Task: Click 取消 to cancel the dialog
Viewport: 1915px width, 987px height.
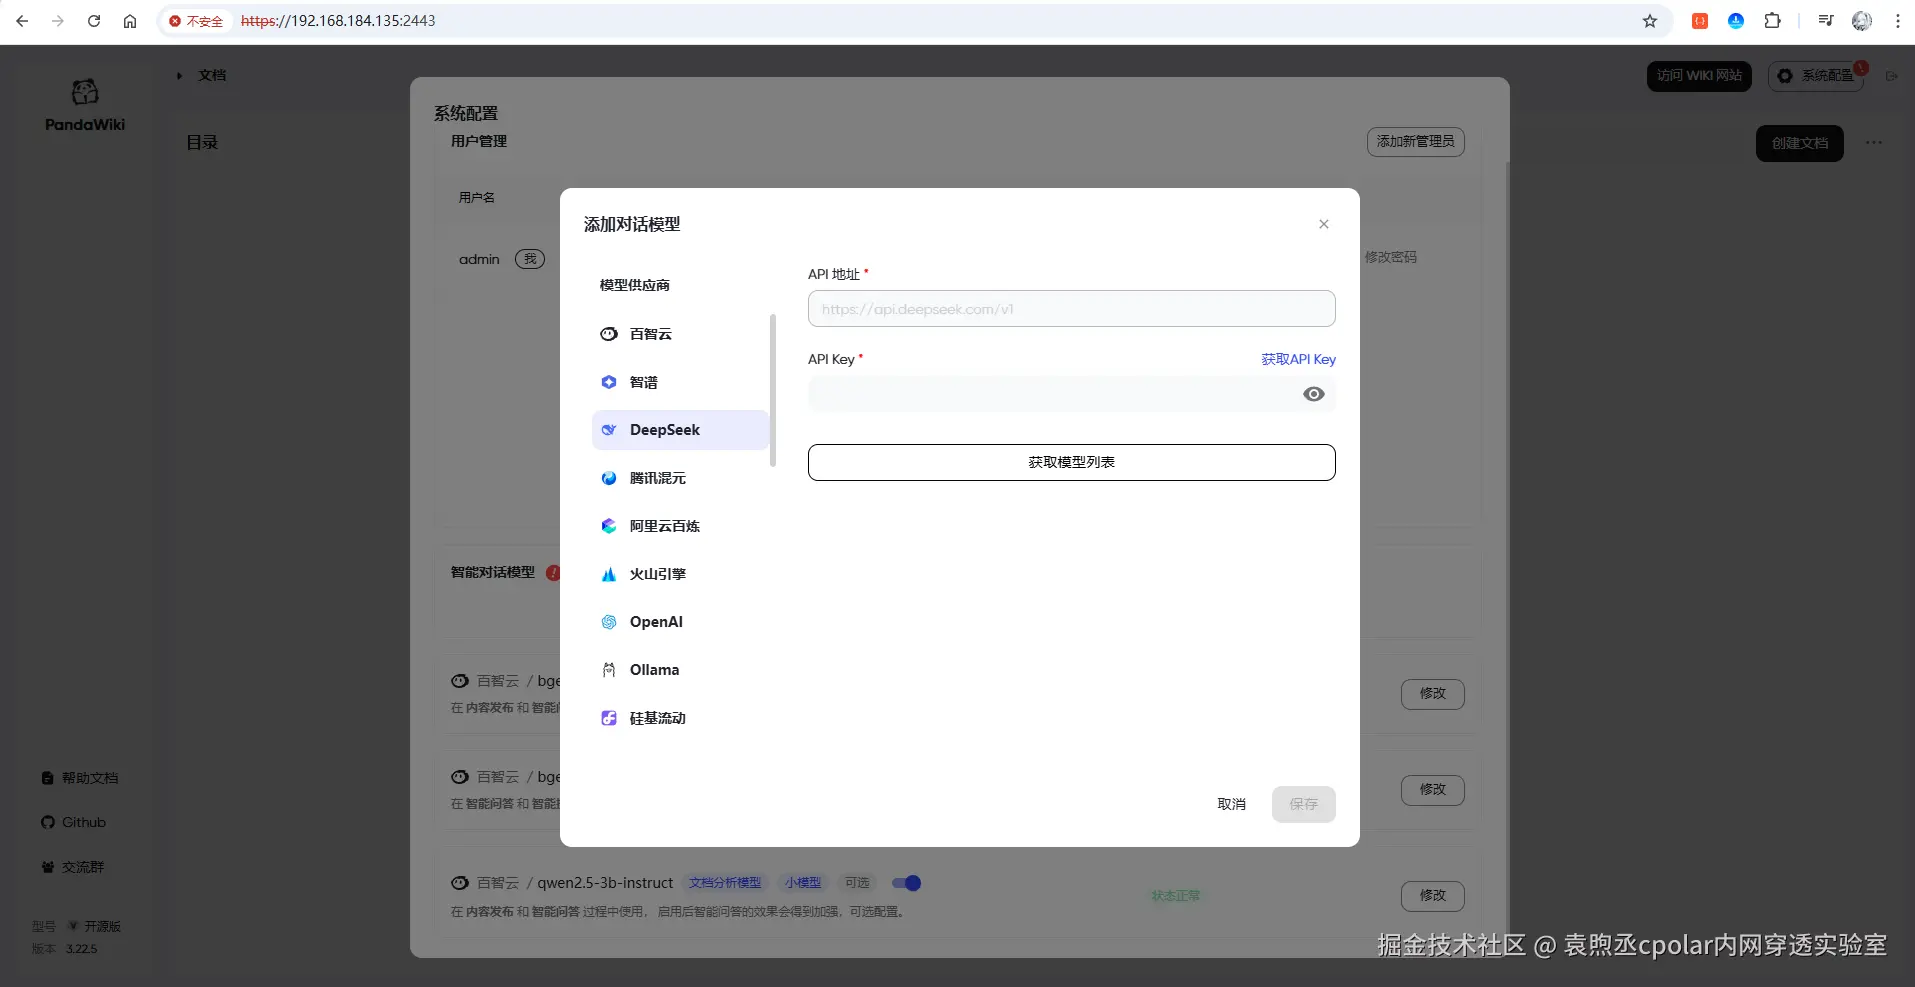Action: point(1231,804)
